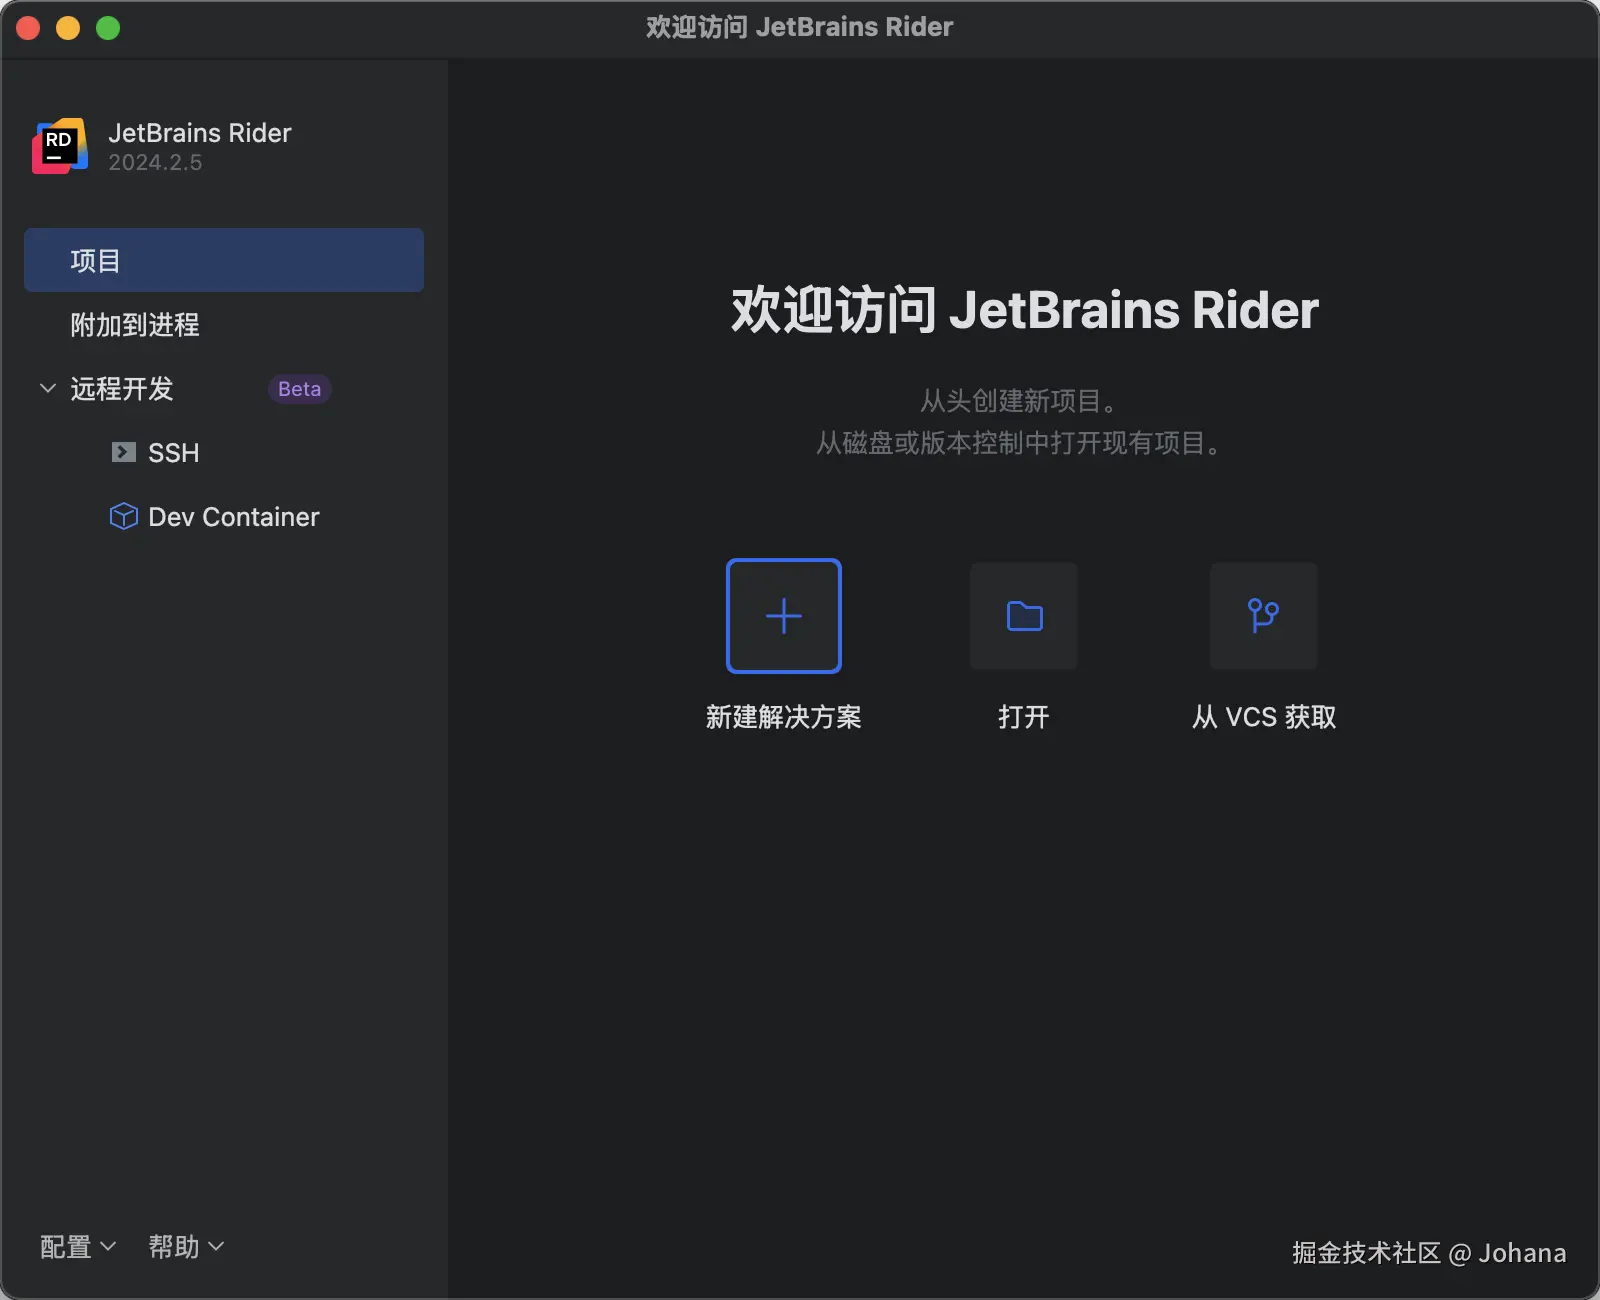Click the 新建解决方案 label
1600x1300 pixels.
(784, 717)
